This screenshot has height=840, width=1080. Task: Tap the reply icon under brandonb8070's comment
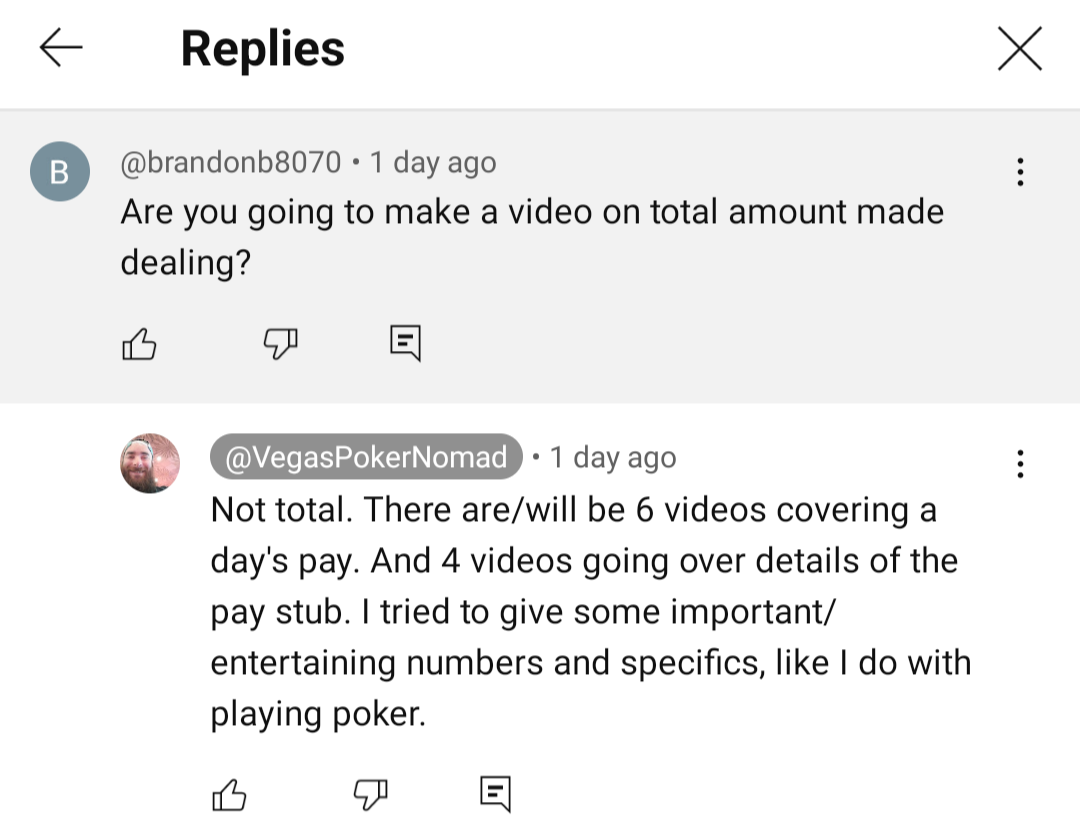click(x=405, y=343)
